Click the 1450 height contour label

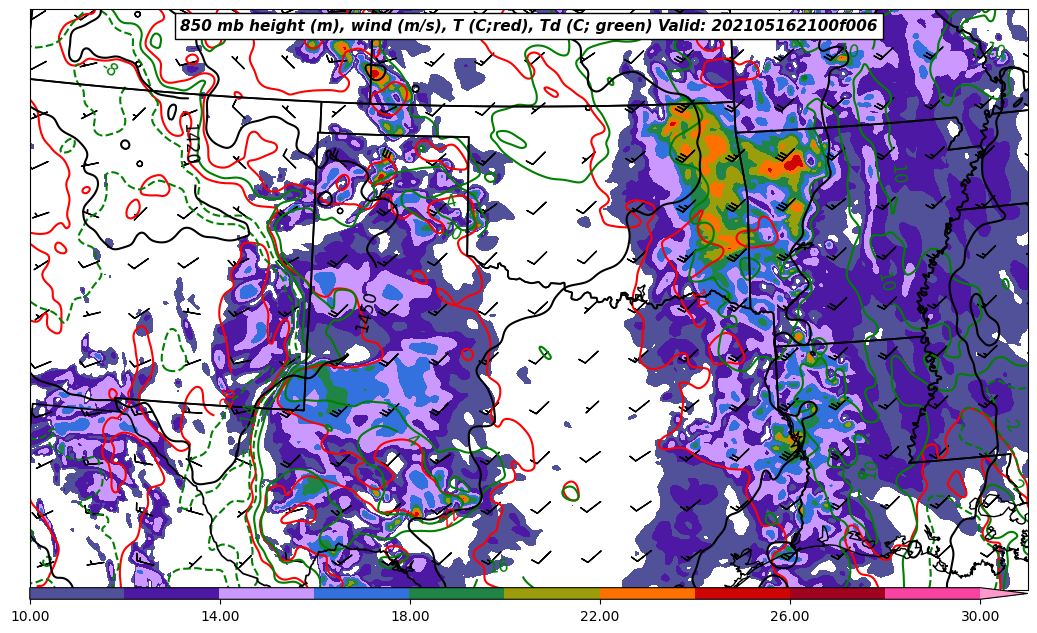pyautogui.click(x=368, y=312)
